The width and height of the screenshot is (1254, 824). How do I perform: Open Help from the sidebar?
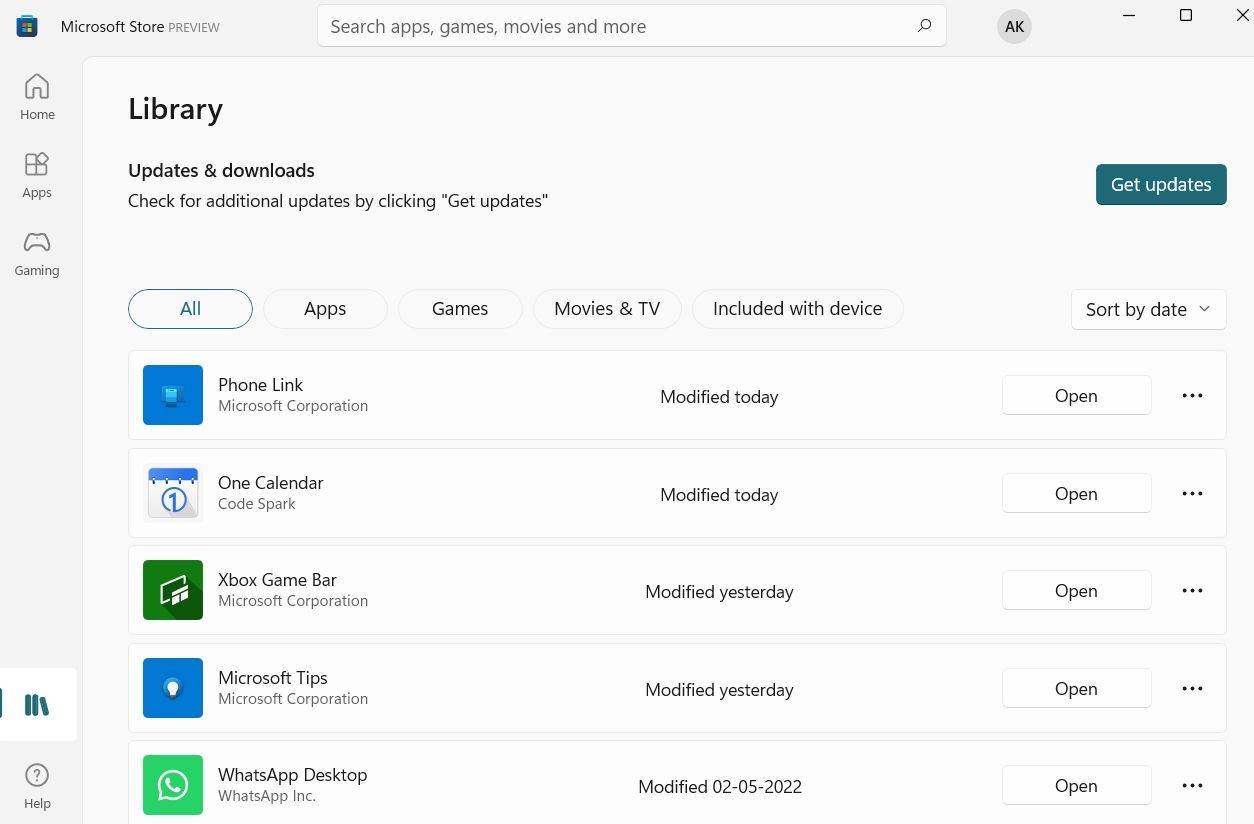(37, 786)
